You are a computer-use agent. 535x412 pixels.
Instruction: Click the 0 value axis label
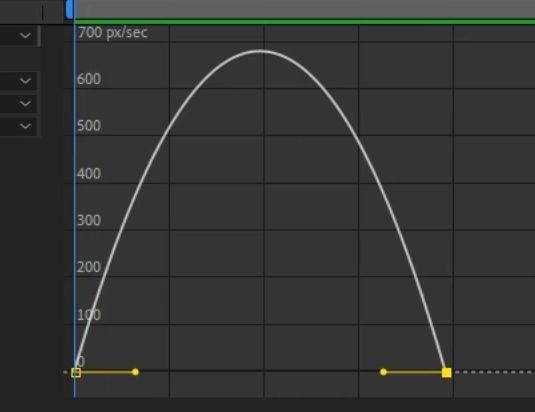(x=81, y=361)
